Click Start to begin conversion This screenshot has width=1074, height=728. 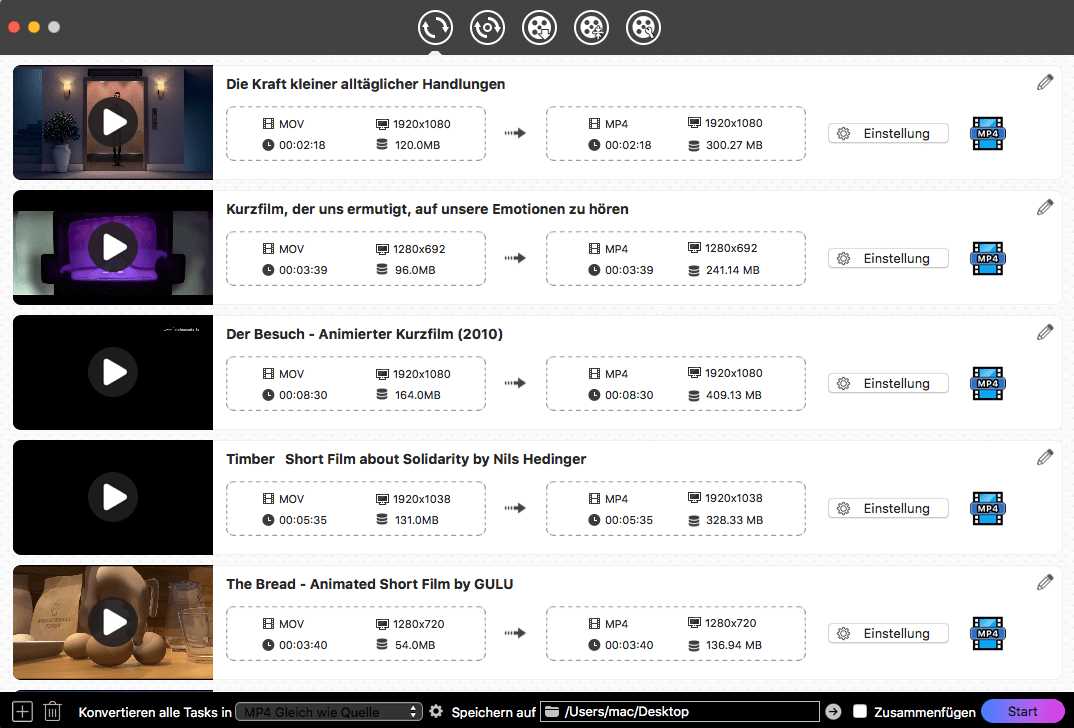pos(1022,711)
